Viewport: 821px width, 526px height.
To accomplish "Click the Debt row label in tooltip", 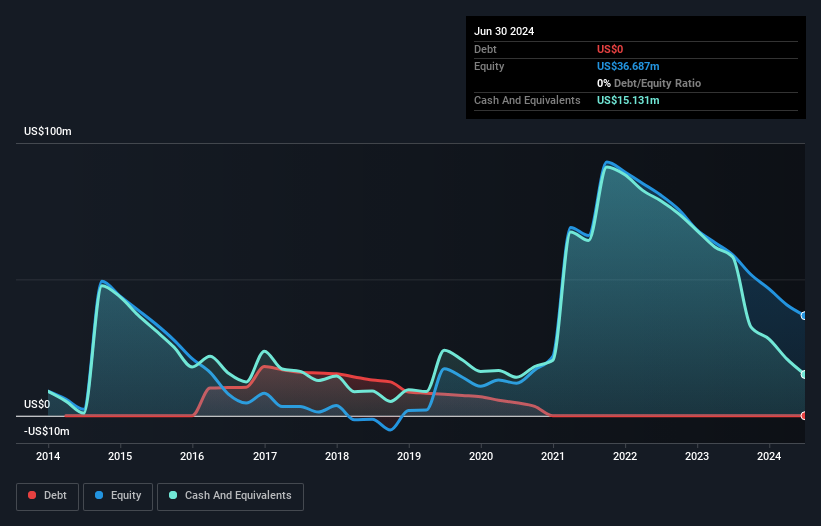I will (485, 49).
